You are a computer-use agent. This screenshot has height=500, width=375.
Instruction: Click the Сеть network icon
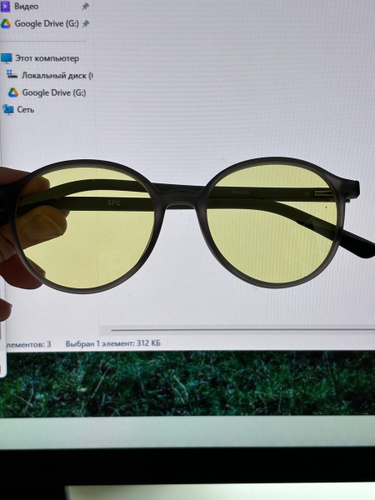[x=8, y=109]
